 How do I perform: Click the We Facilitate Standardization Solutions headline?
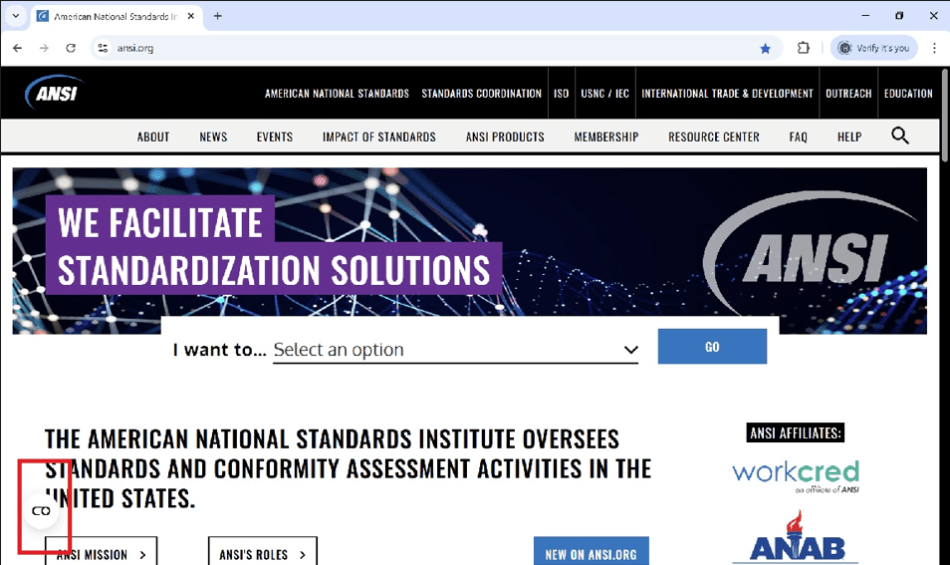(x=274, y=245)
